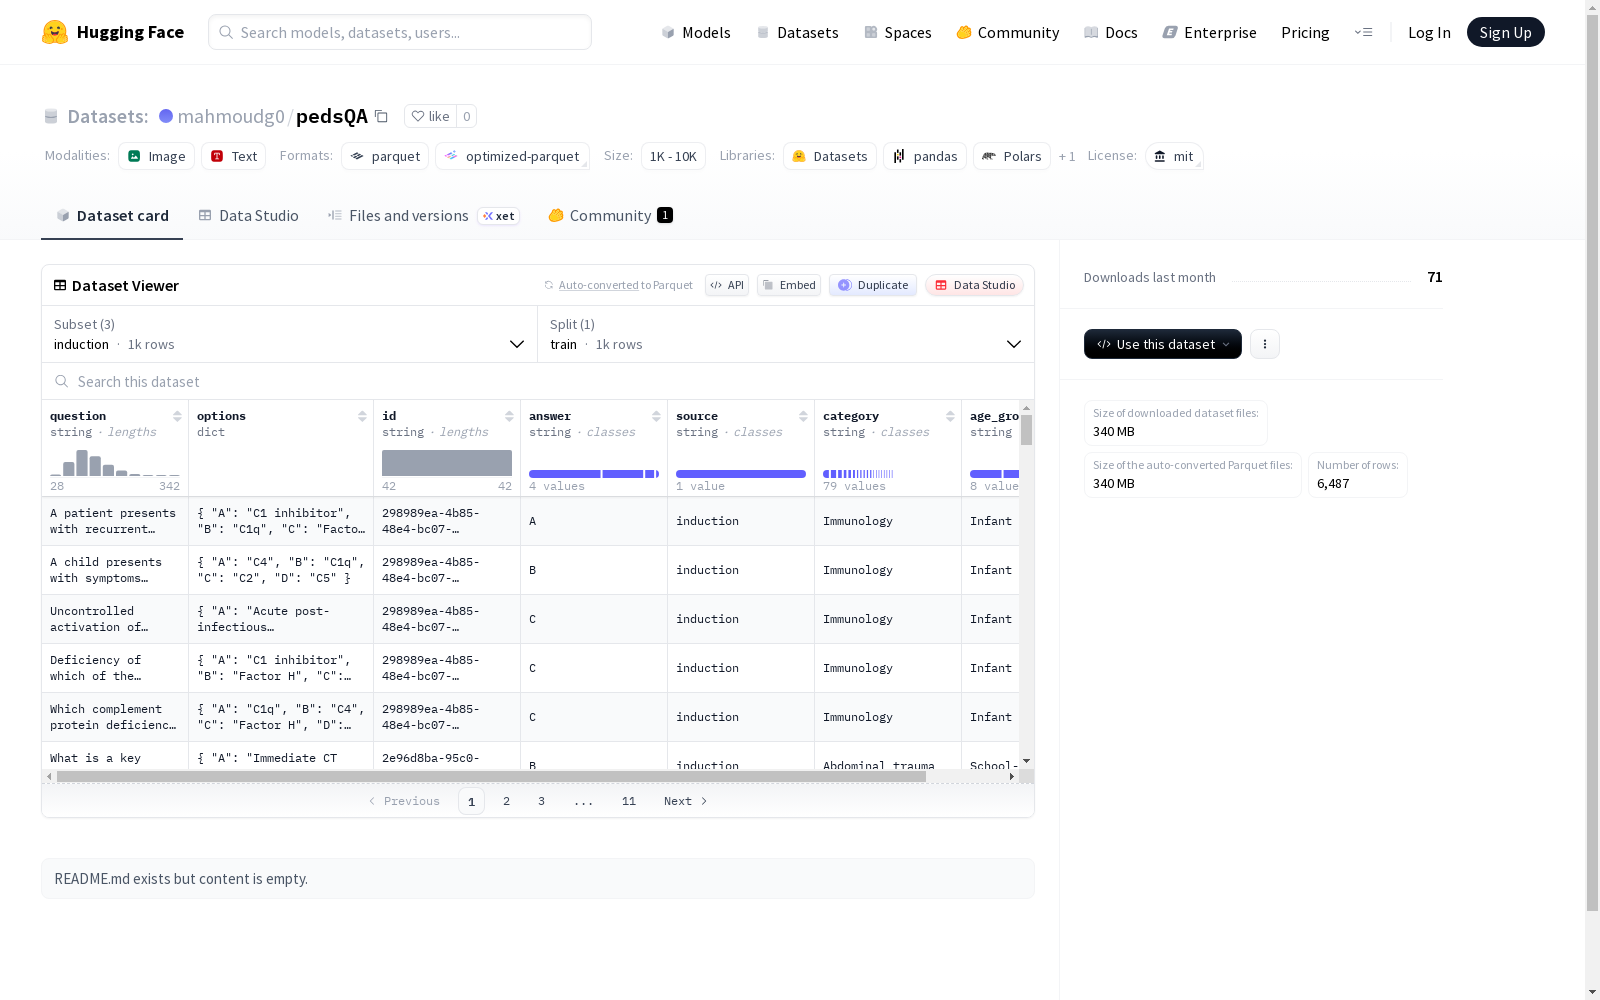1600x1000 pixels.
Task: Click the Hugging Face logo icon
Action: click(55, 32)
